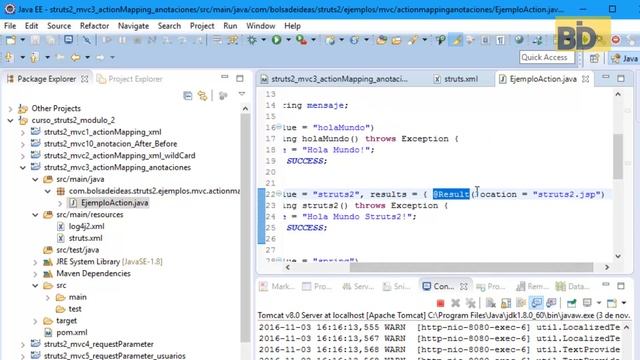Expand the target folder
This screenshot has width=640, height=360.
(x=35, y=321)
